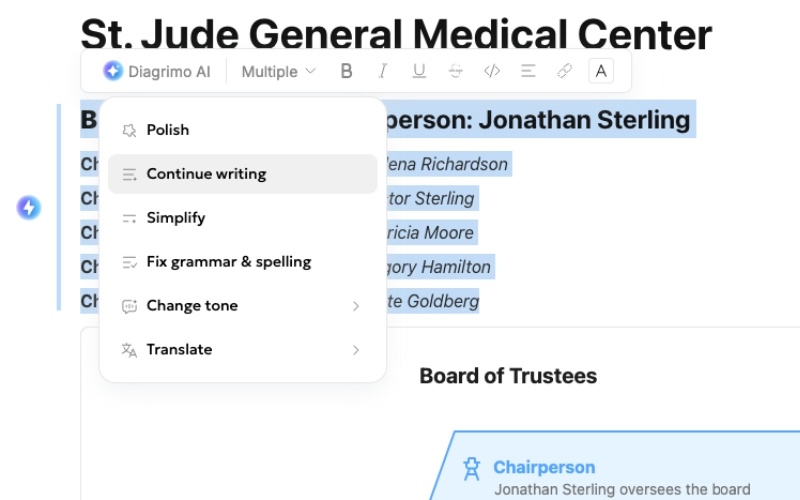Expand the Multiple text style dropdown

pos(278,71)
